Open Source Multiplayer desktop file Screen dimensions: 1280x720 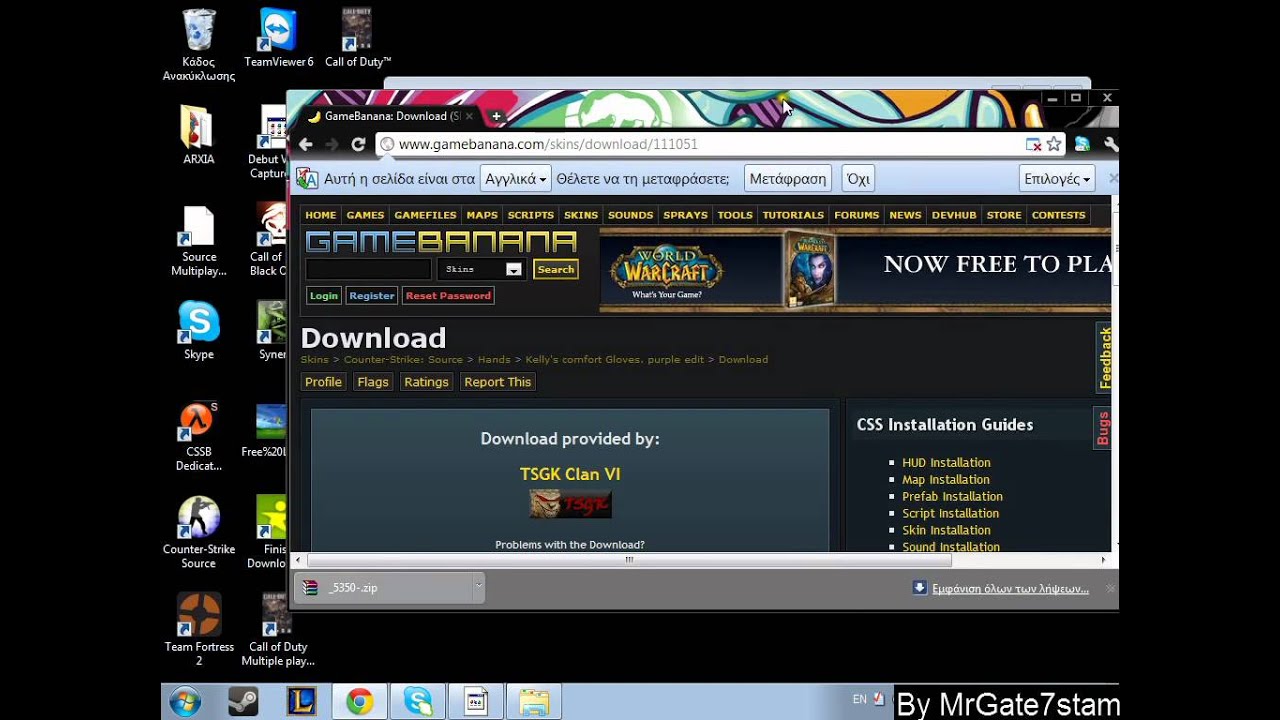click(198, 241)
